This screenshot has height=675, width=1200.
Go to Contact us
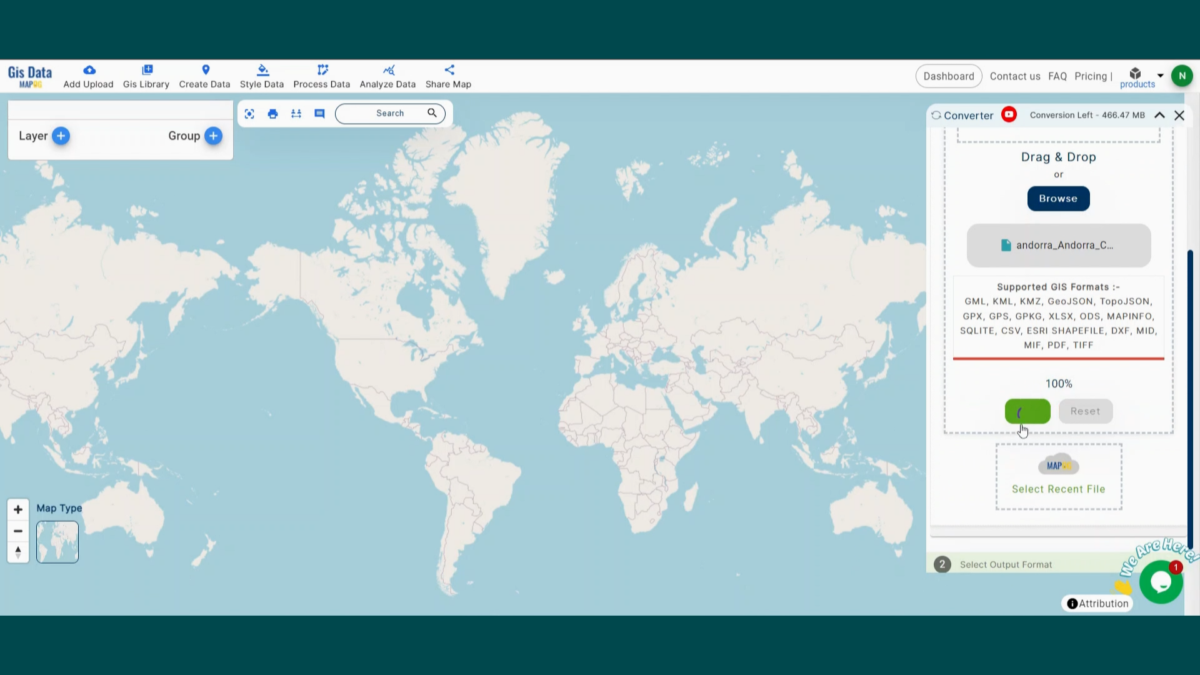(1015, 76)
